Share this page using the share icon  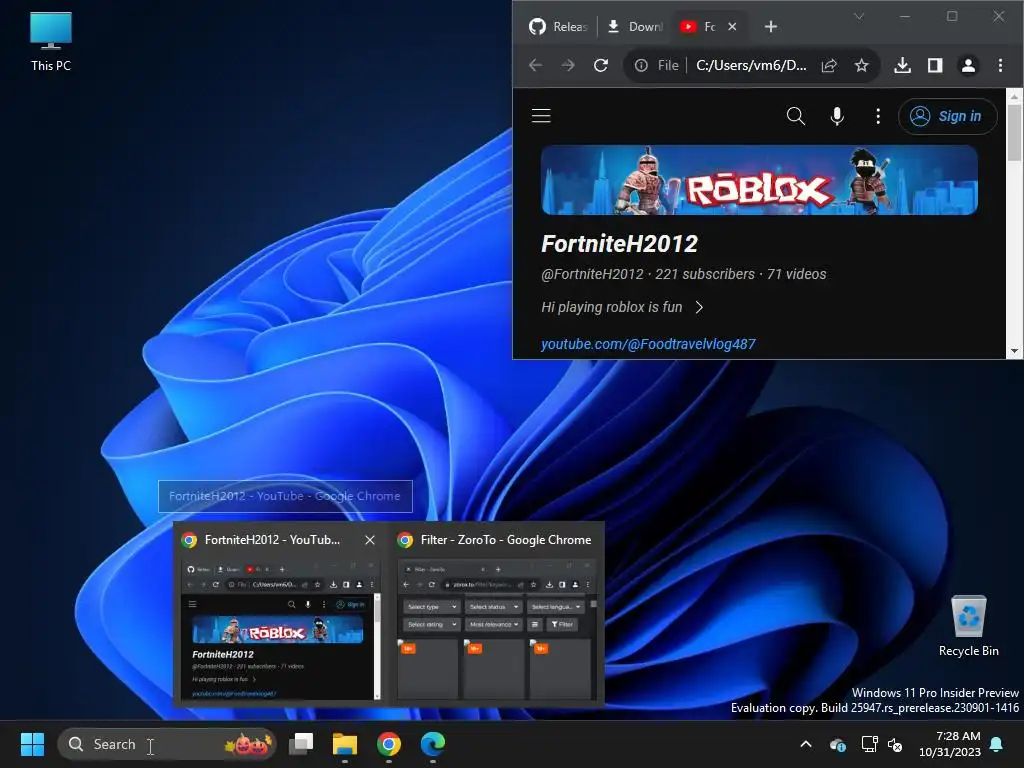(829, 65)
